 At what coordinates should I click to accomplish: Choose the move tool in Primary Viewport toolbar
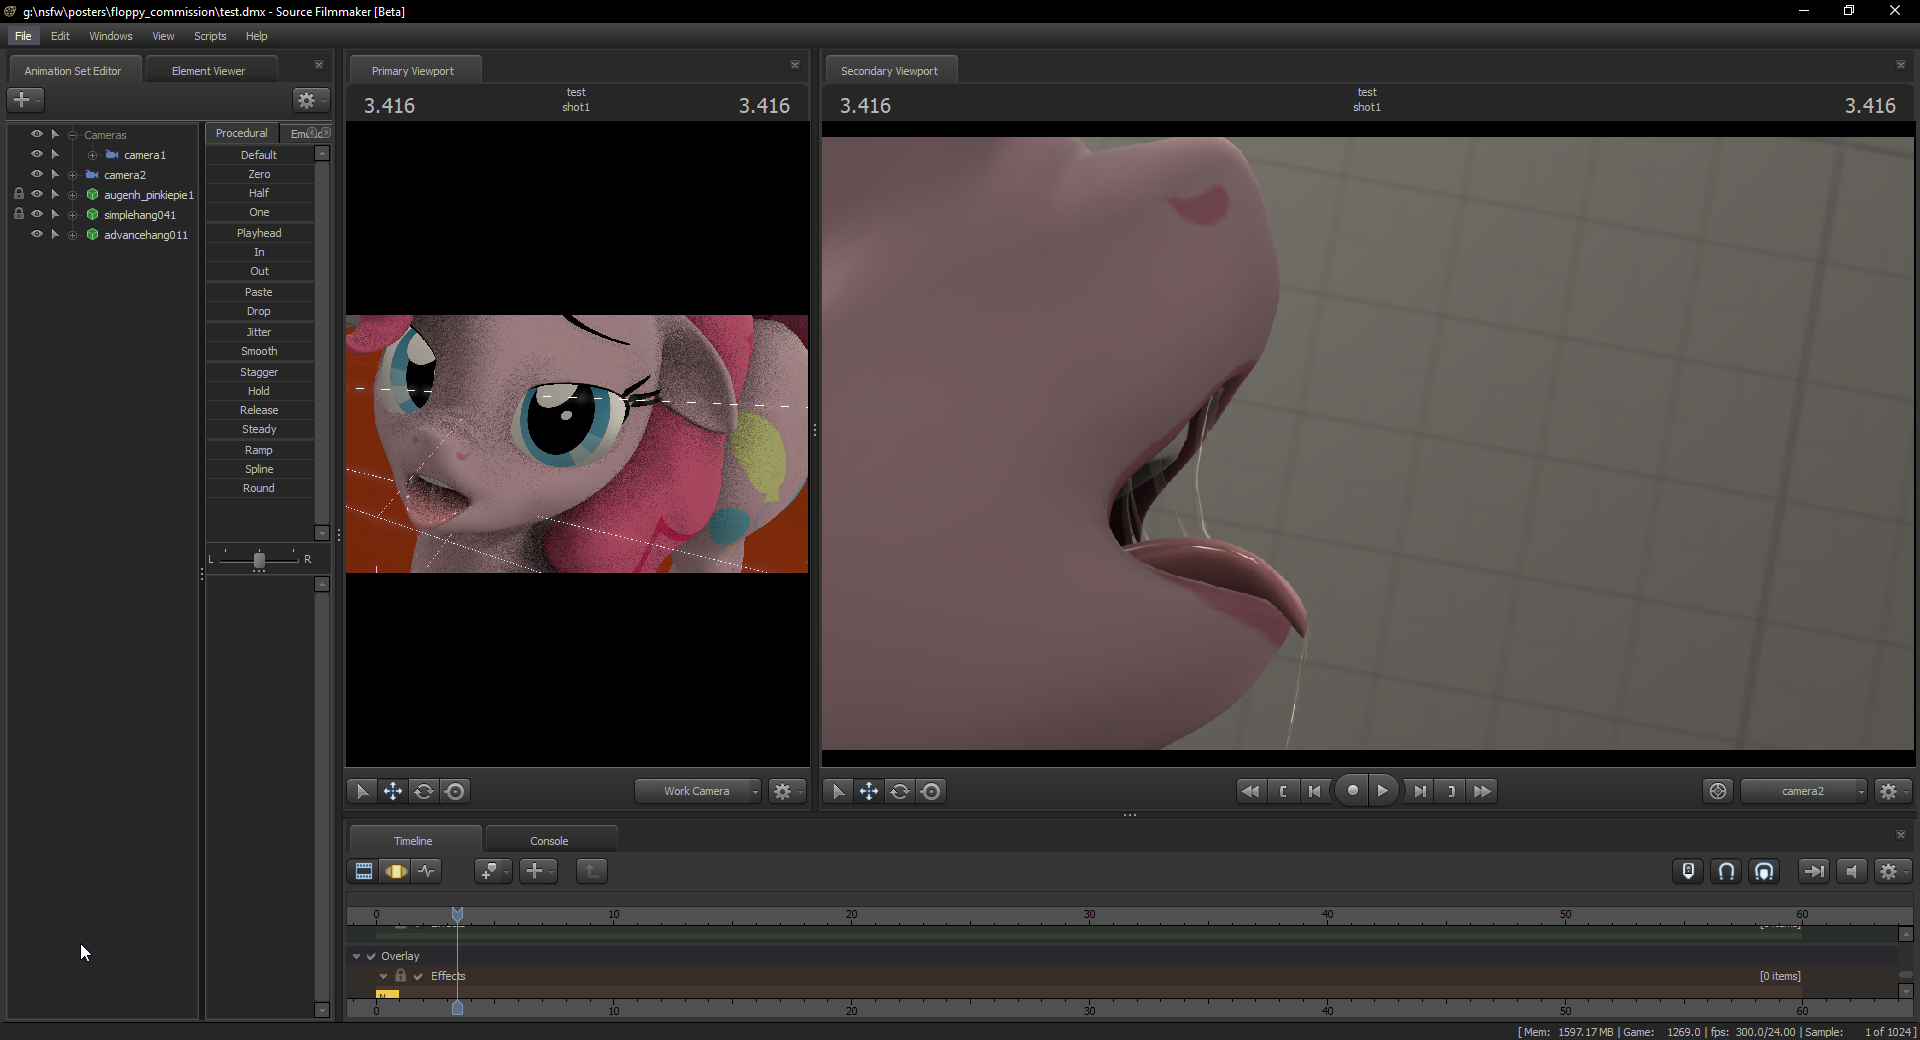393,791
